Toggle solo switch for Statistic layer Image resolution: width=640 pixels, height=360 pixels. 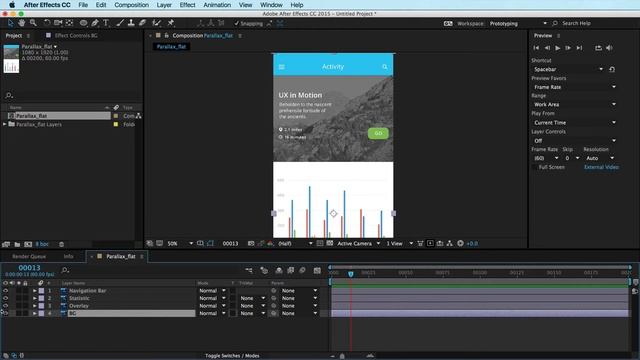[x=18, y=298]
